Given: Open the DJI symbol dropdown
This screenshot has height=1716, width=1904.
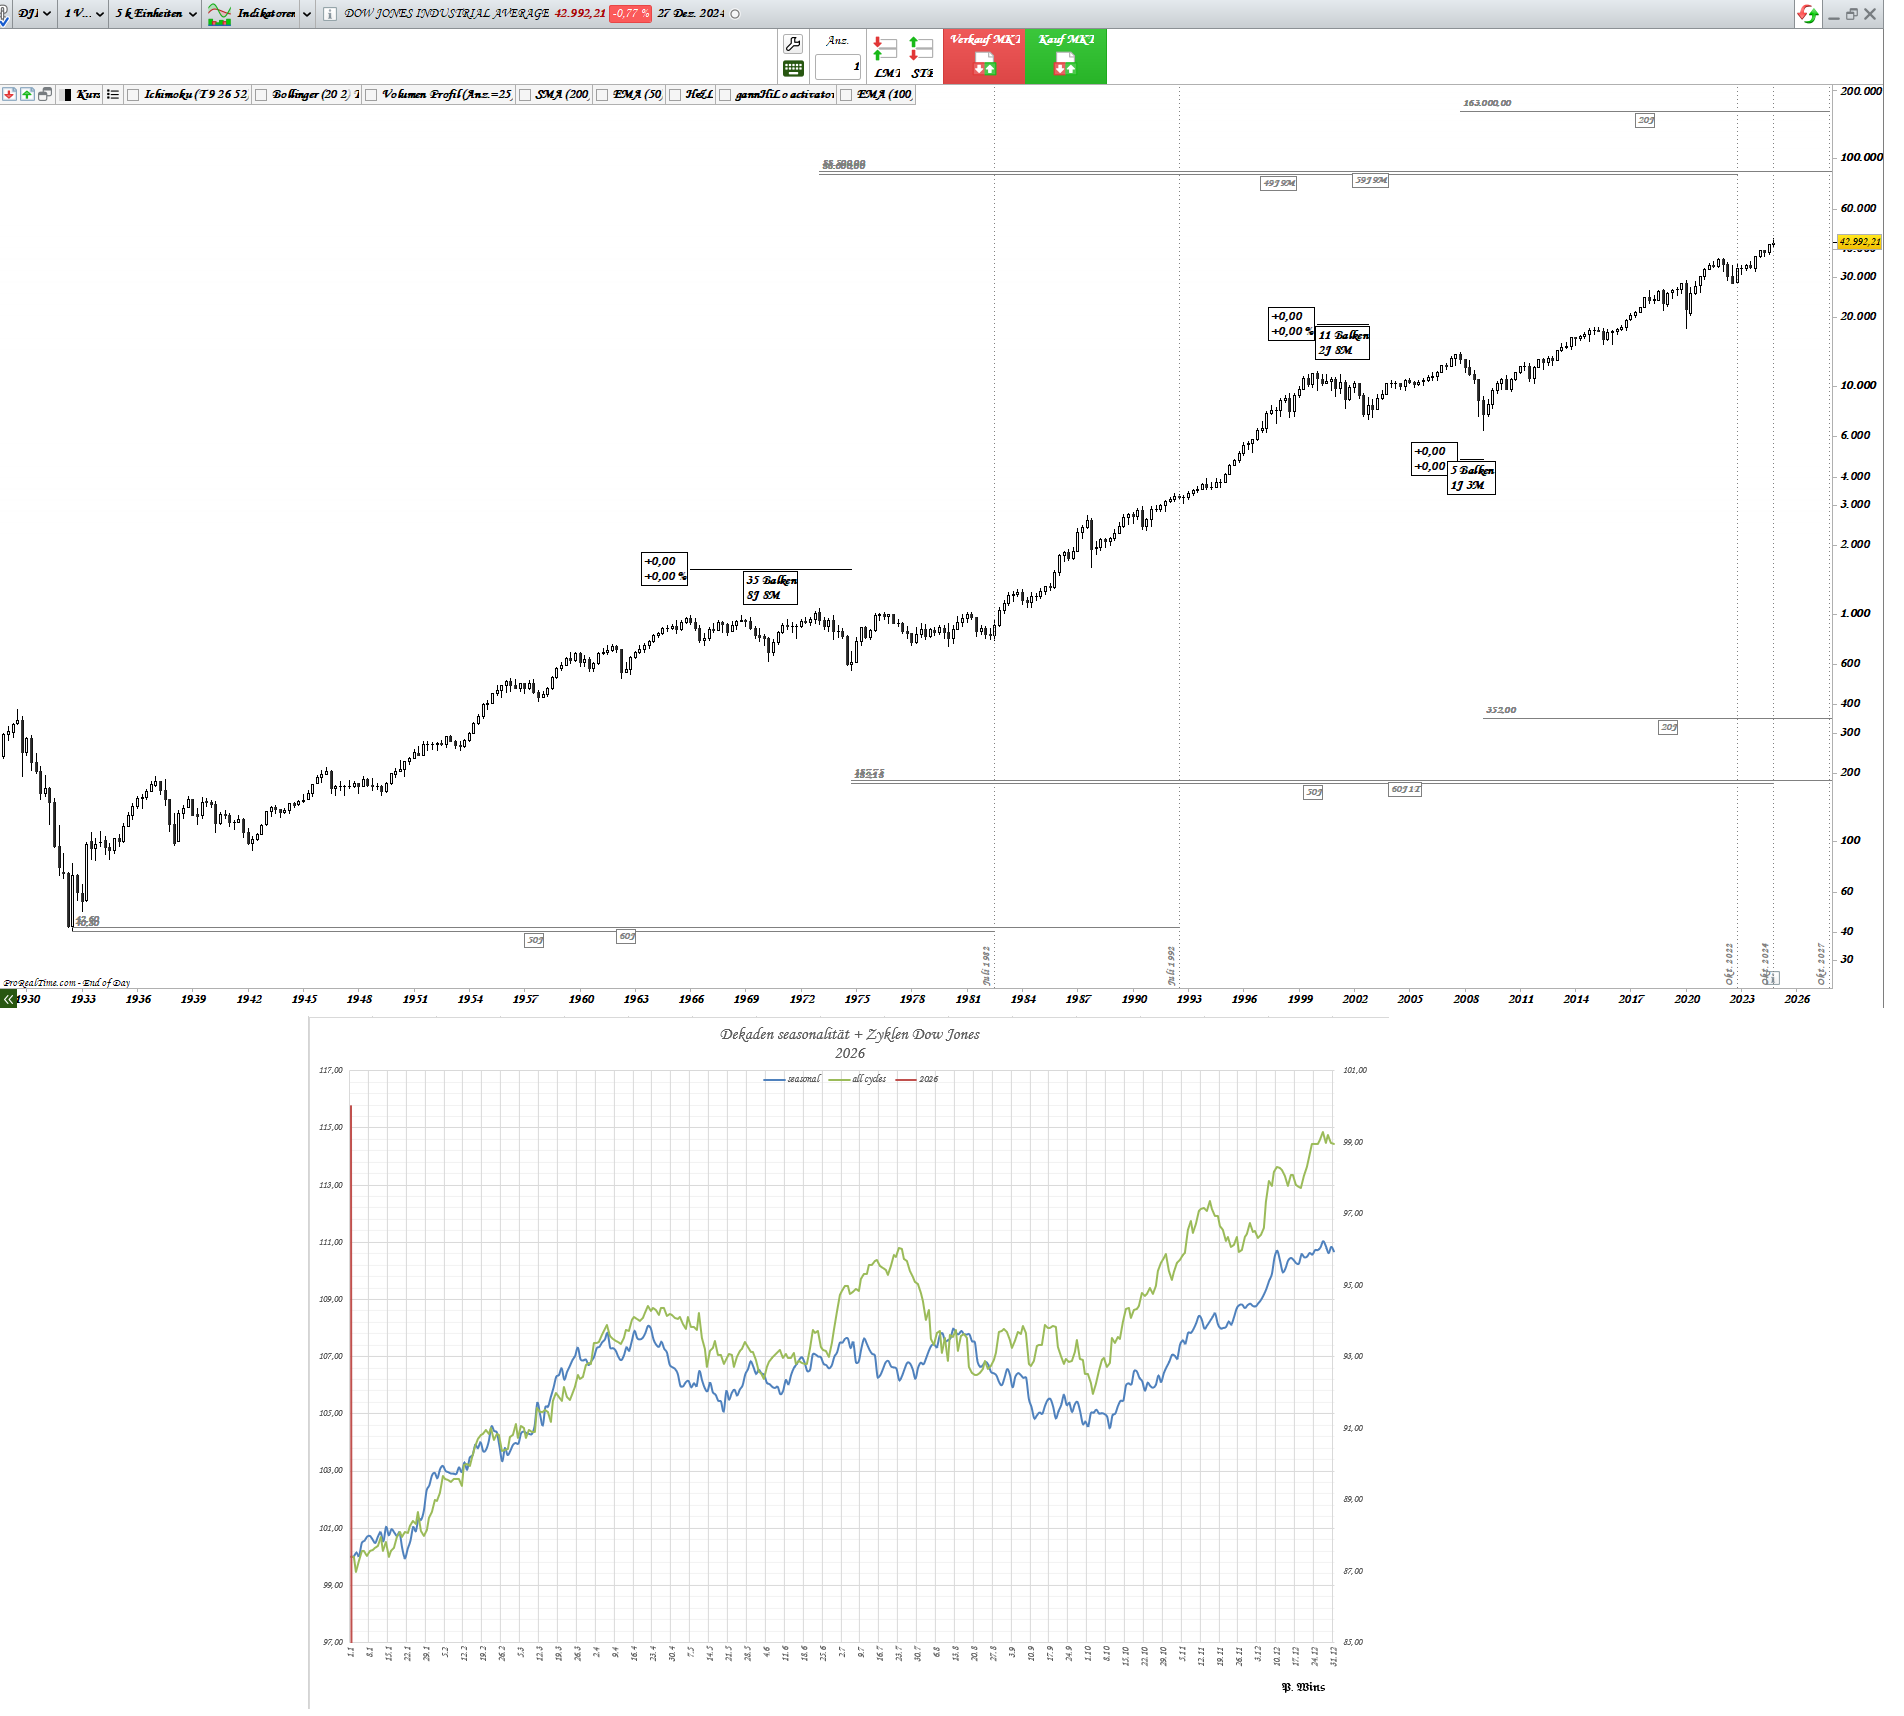Looking at the screenshot, I should [x=34, y=14].
